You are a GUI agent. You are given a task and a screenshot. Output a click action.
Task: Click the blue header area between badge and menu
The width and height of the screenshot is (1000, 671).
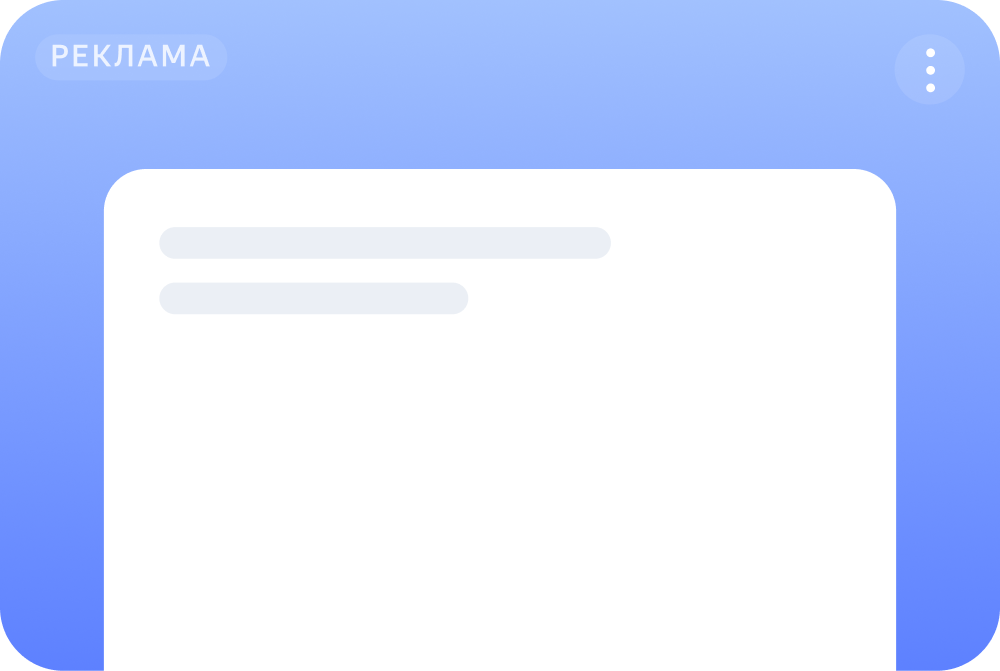(x=561, y=70)
